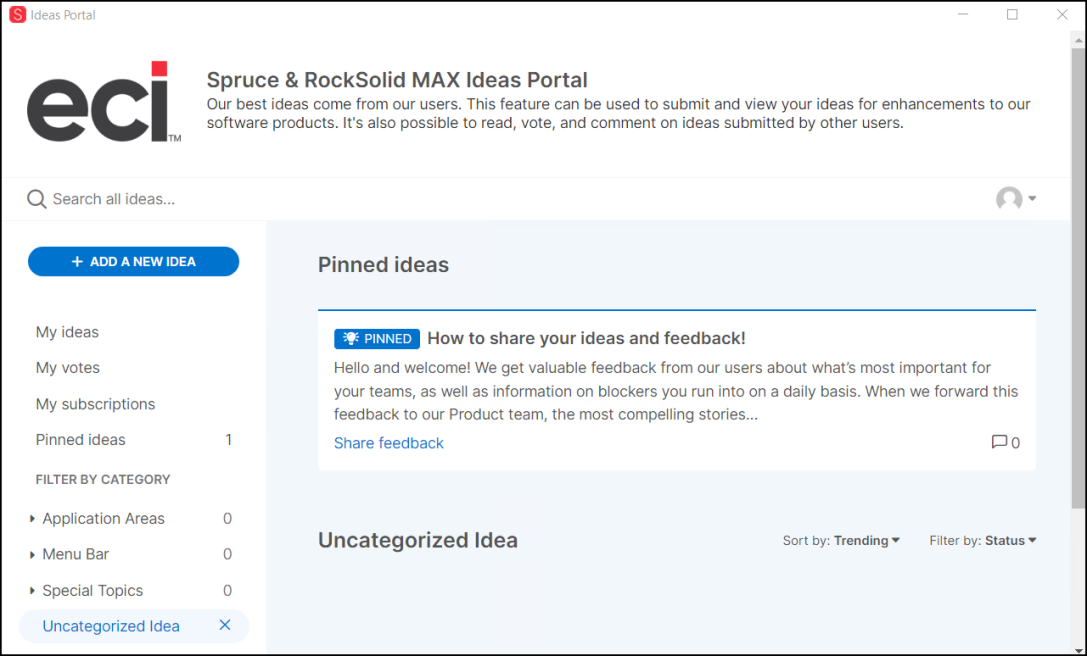1087x656 pixels.
Task: Select the Uncategorized Idea category filter
Action: 111,626
